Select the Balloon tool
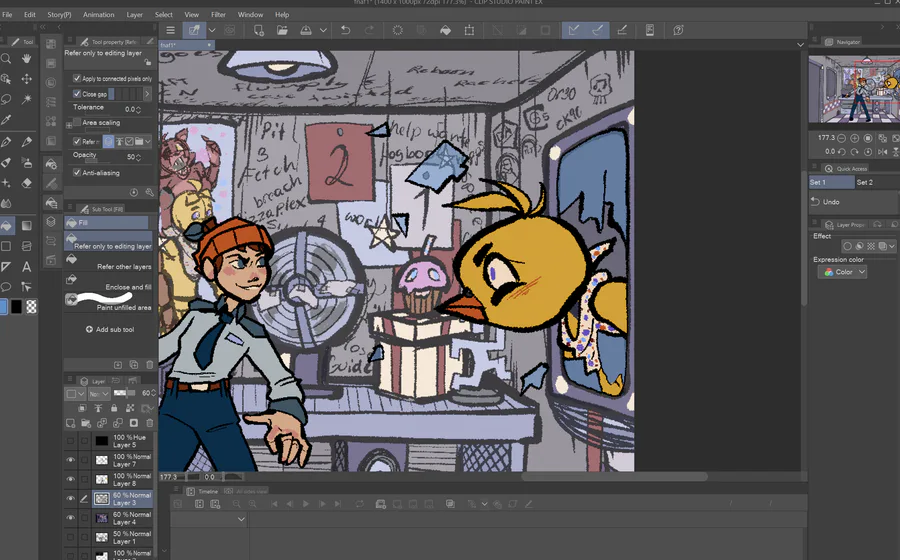 pyautogui.click(x=6, y=287)
